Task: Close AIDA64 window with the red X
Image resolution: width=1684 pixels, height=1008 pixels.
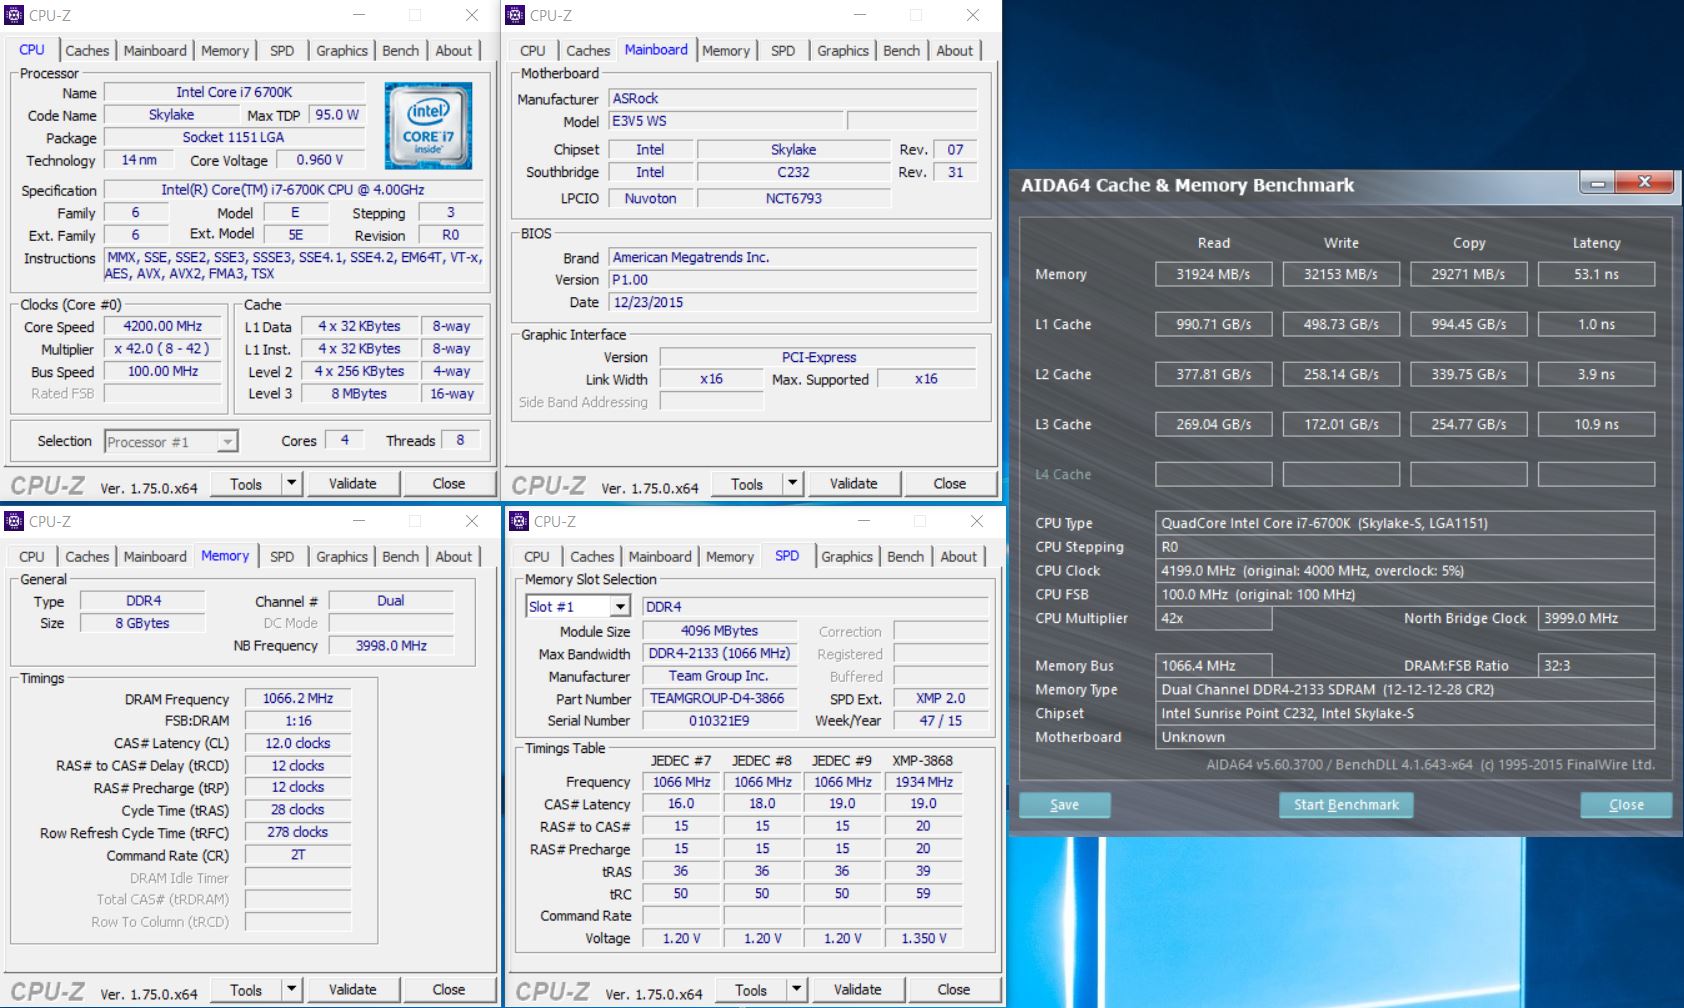Action: coord(1645,183)
